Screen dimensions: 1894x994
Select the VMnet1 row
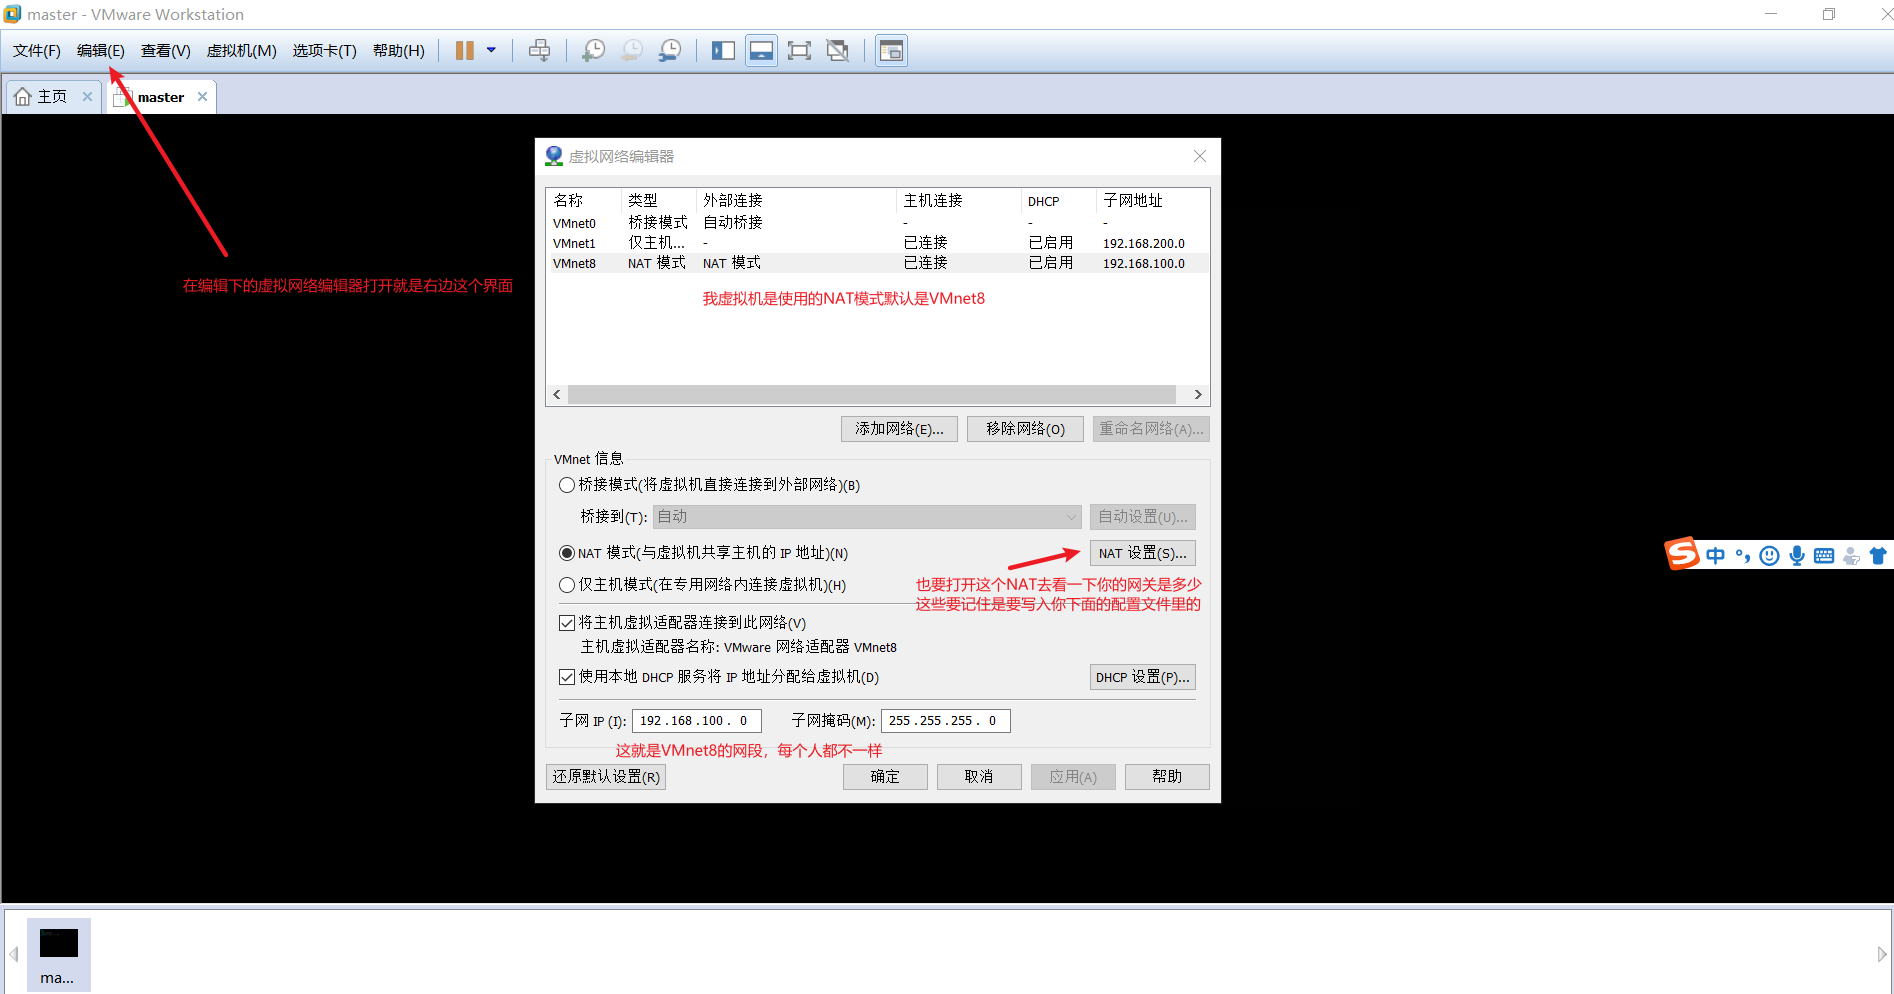(x=877, y=243)
